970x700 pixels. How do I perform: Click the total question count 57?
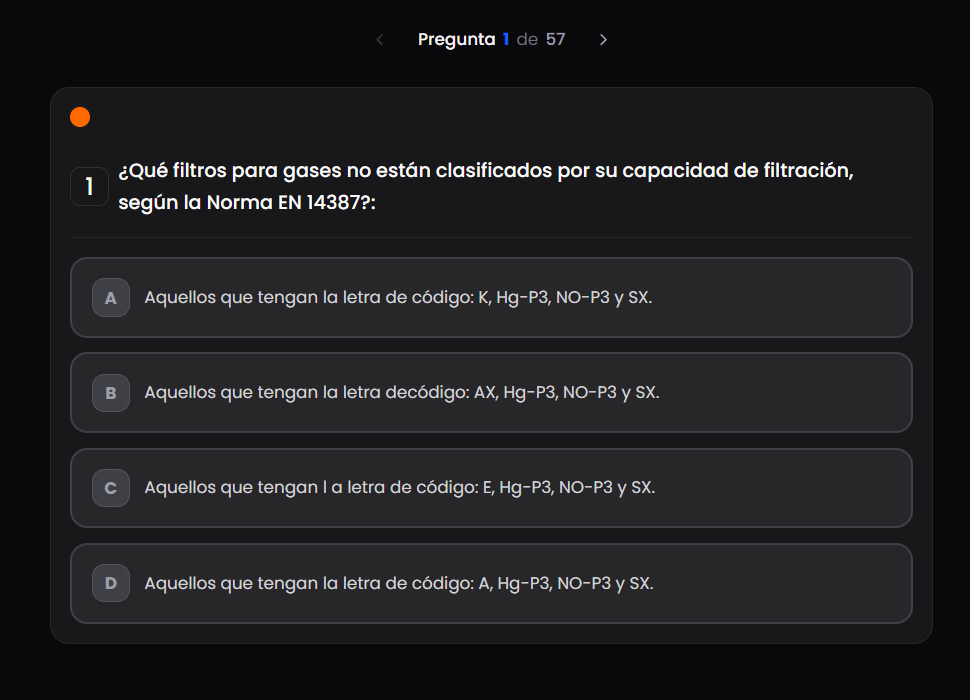click(555, 40)
